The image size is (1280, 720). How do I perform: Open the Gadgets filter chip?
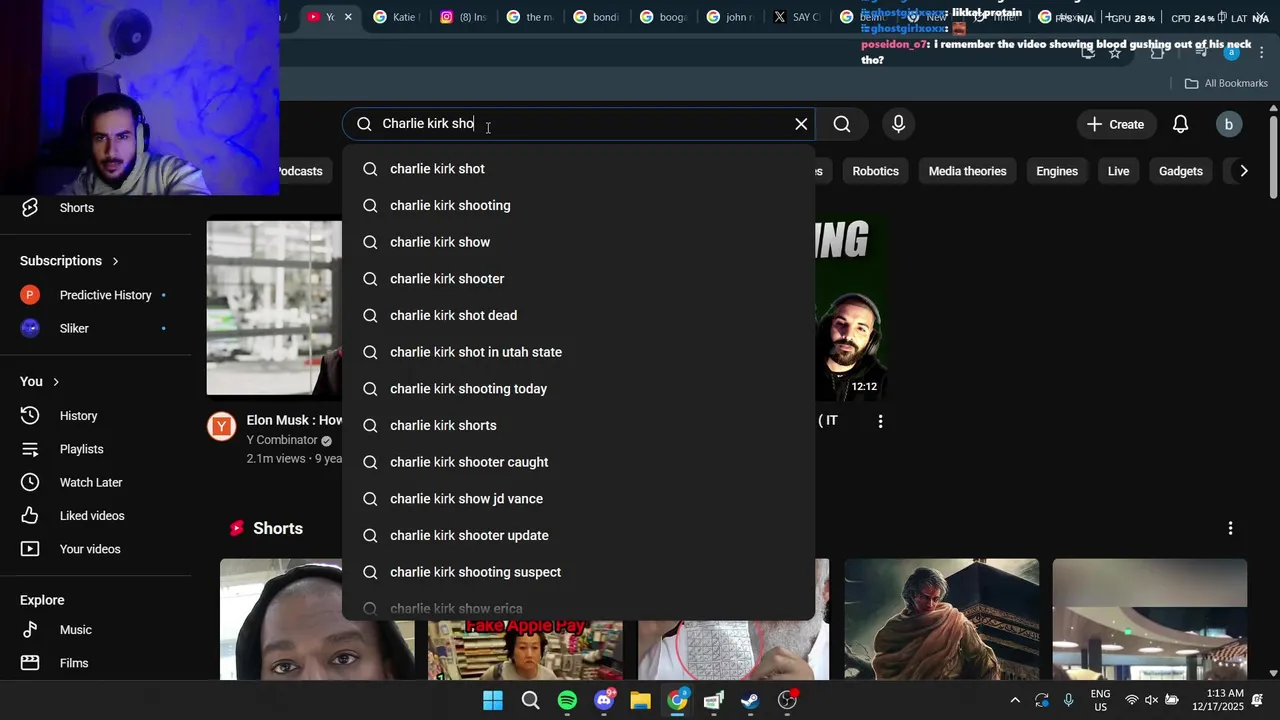pyautogui.click(x=1180, y=171)
